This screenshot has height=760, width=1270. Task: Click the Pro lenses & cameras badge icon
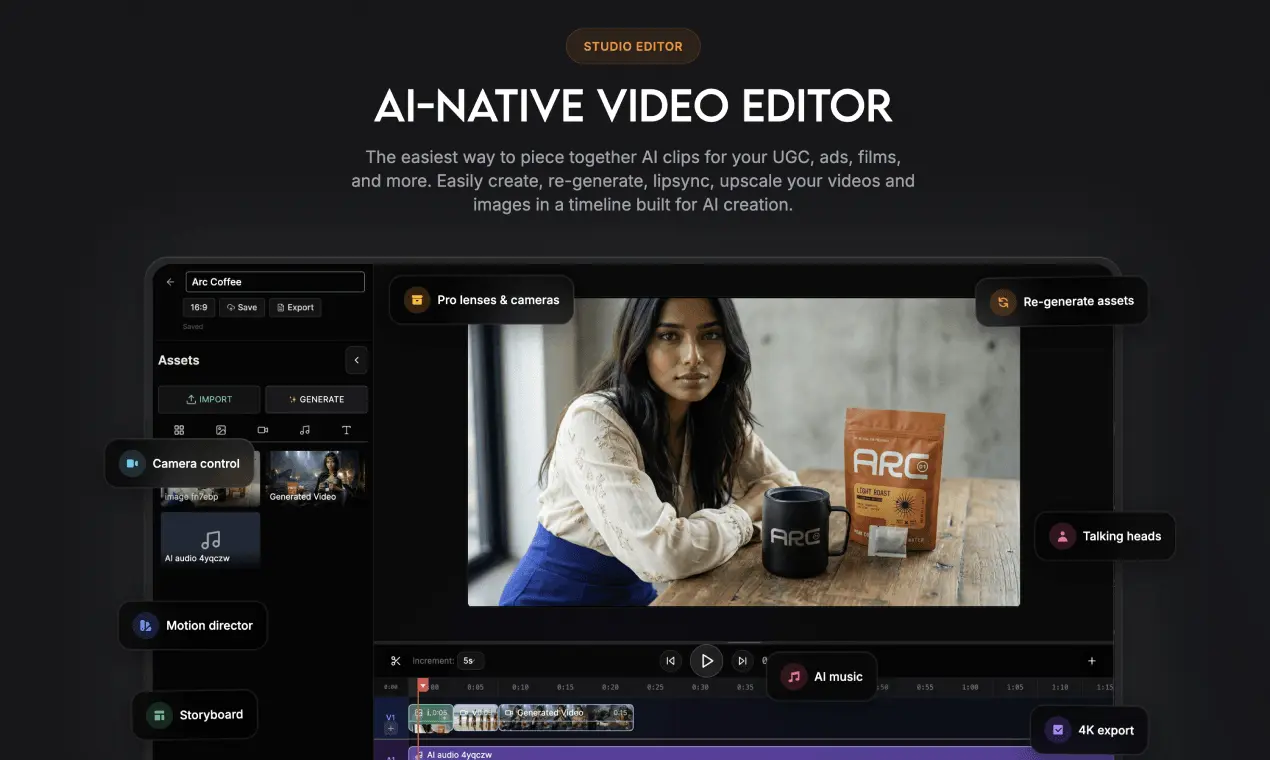click(417, 299)
